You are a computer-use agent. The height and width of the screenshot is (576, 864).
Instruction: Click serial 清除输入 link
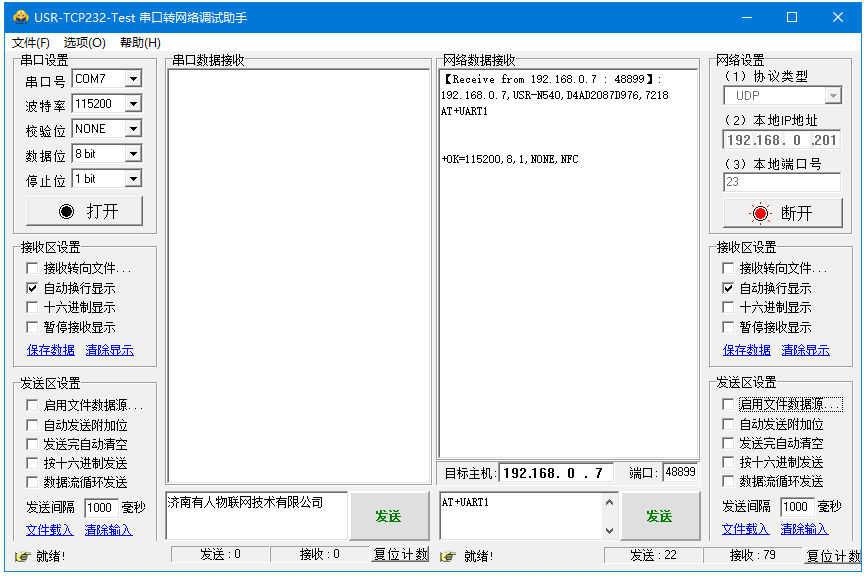pos(109,530)
